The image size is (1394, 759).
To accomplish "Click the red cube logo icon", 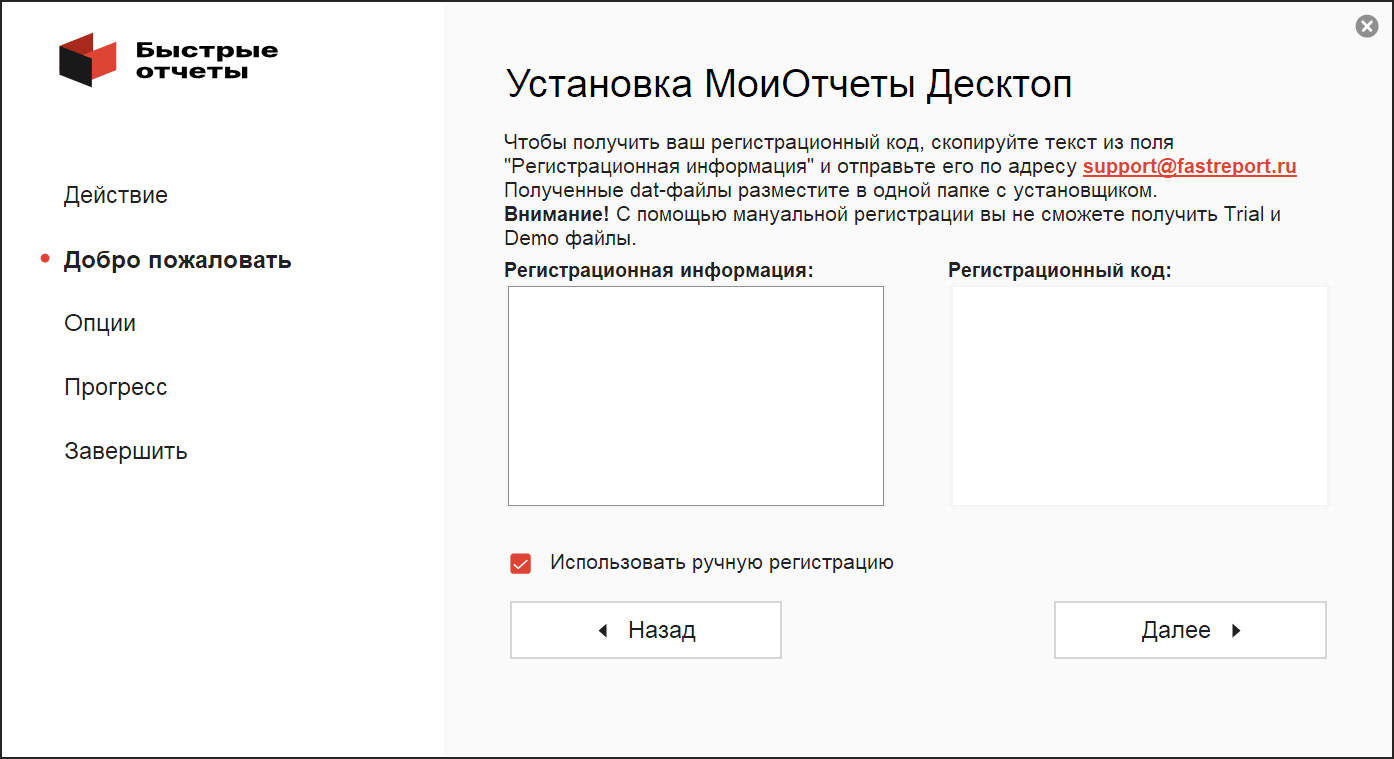I will point(89,59).
